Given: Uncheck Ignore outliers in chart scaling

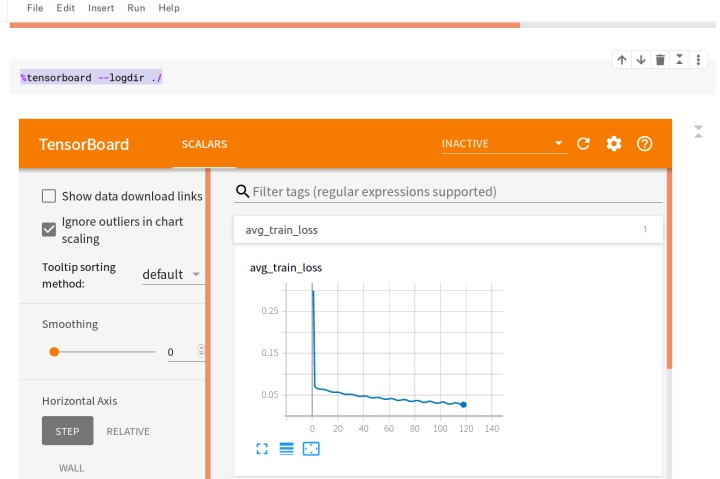Looking at the screenshot, I should [x=49, y=229].
